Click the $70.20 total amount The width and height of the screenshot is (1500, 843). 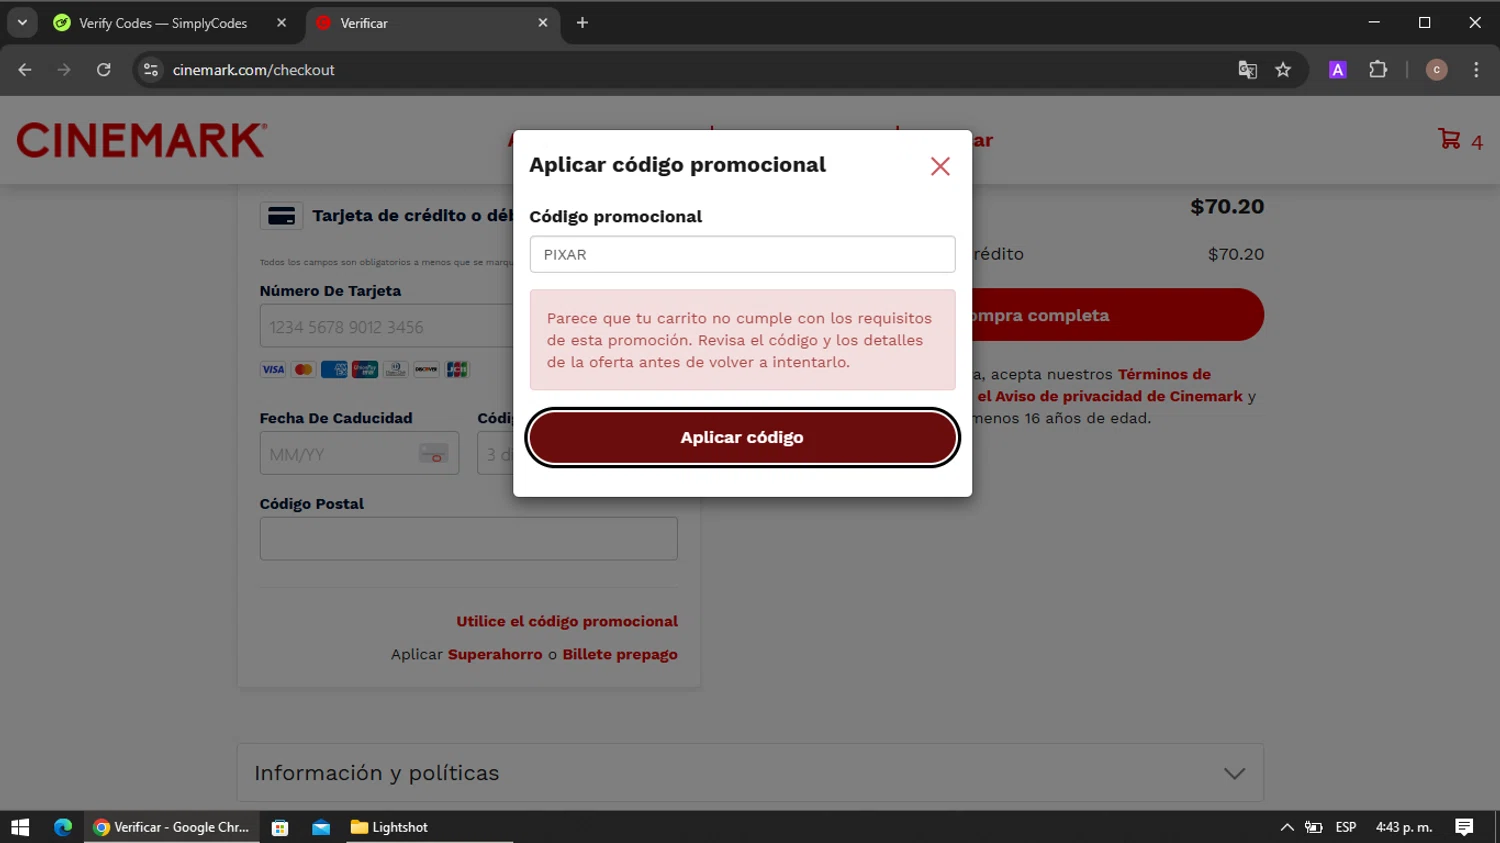click(1227, 207)
